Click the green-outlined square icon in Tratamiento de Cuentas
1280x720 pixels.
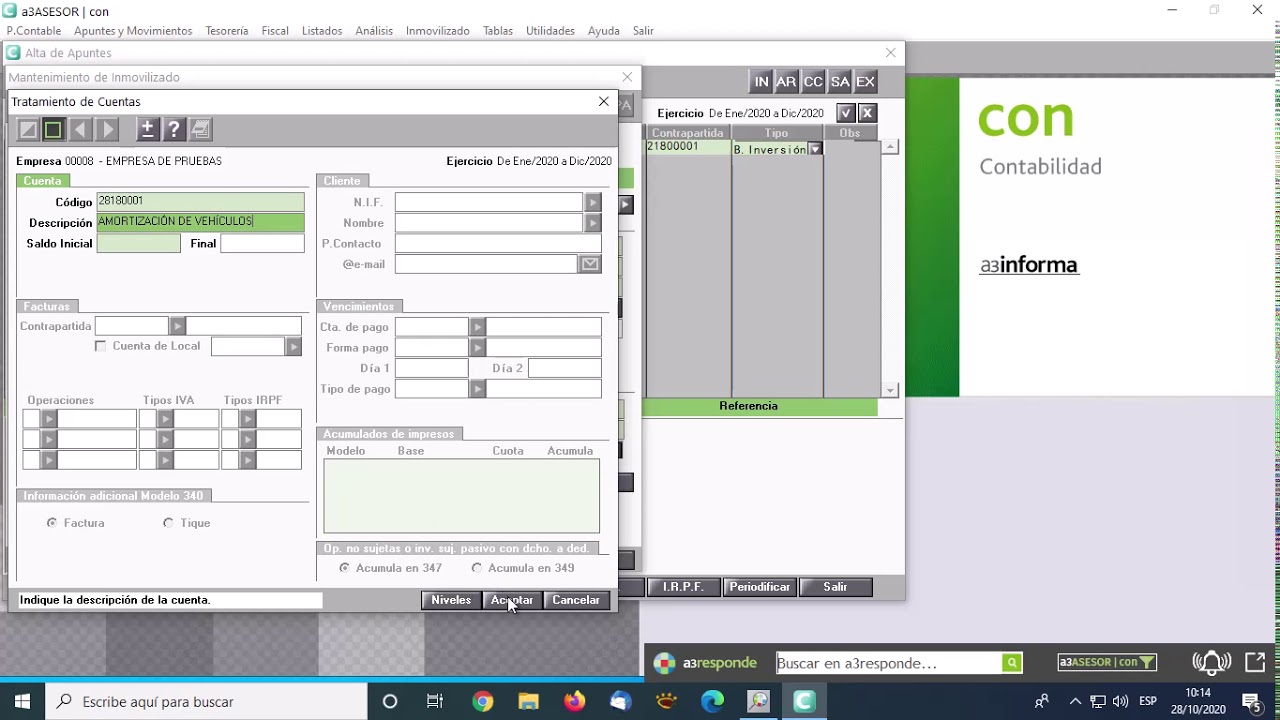pyautogui.click(x=53, y=129)
